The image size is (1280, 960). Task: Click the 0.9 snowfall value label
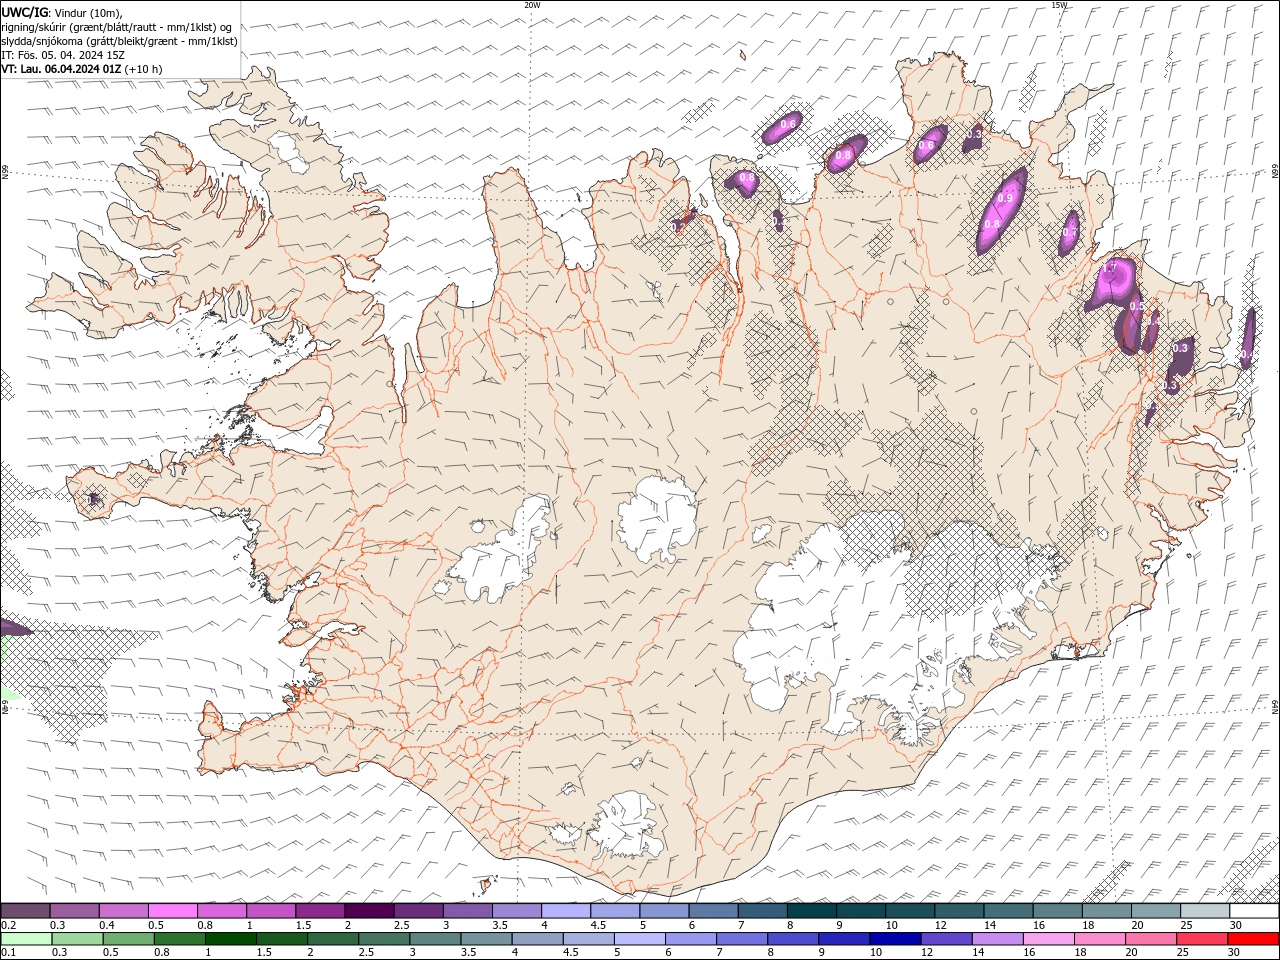1005,199
